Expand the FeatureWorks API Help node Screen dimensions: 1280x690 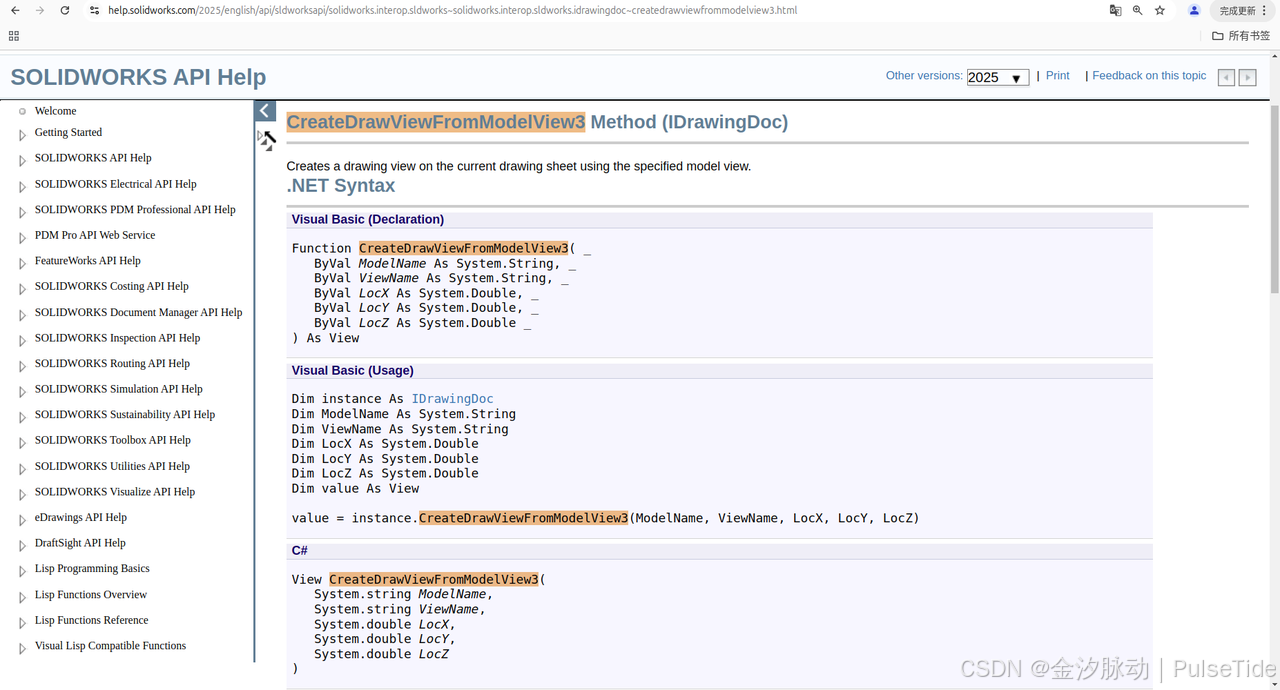(x=22, y=263)
